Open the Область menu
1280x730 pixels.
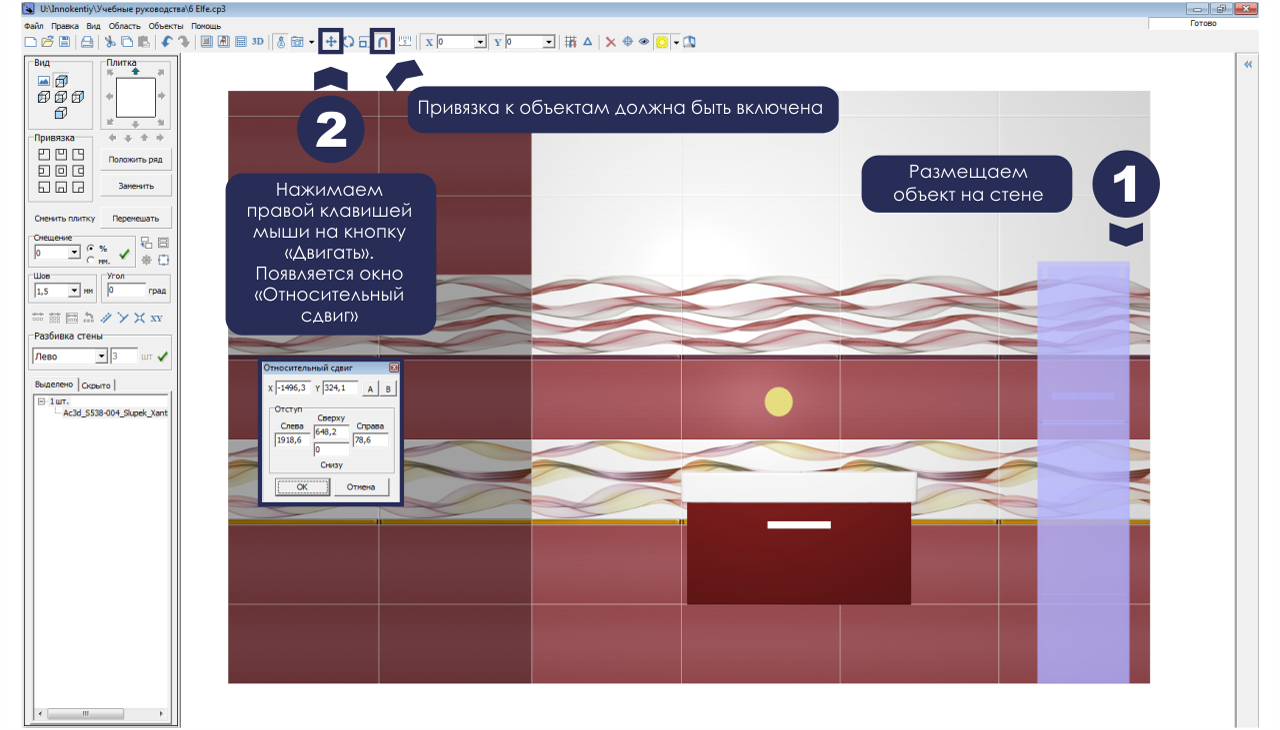[124, 25]
